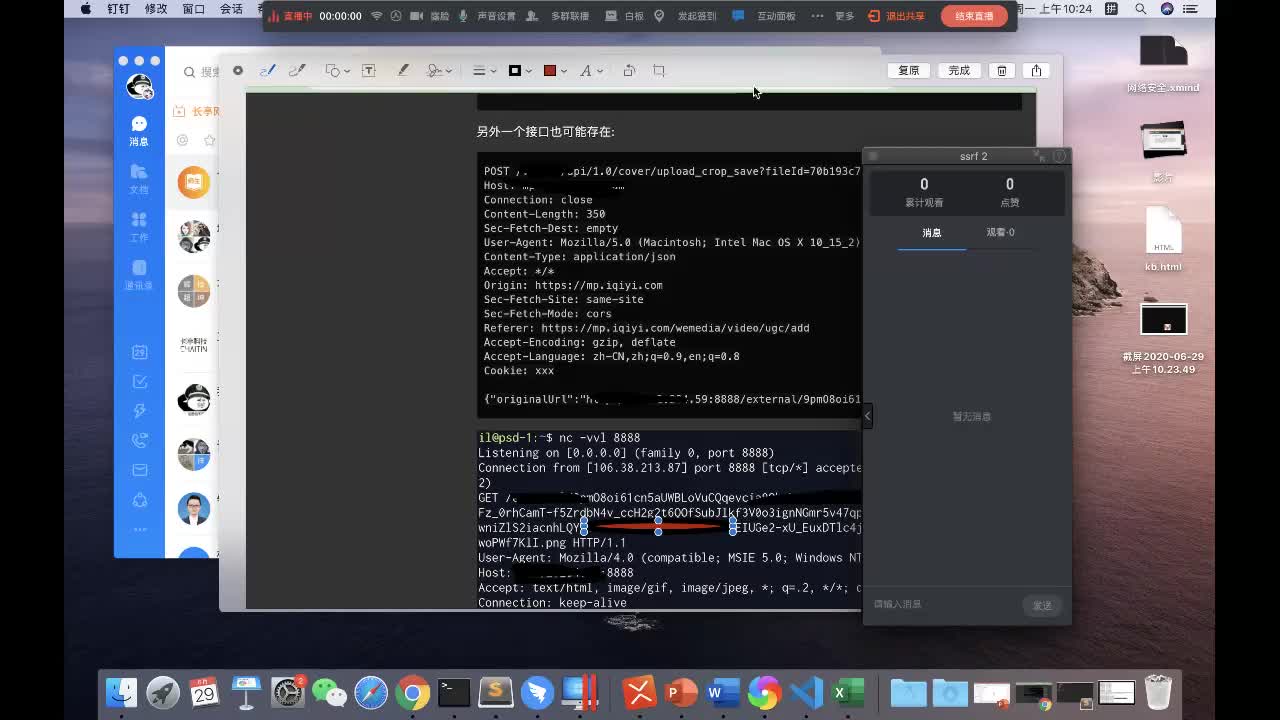Open the DING lightning icon in DingTalk sidebar
The width and height of the screenshot is (1280, 720).
(140, 411)
